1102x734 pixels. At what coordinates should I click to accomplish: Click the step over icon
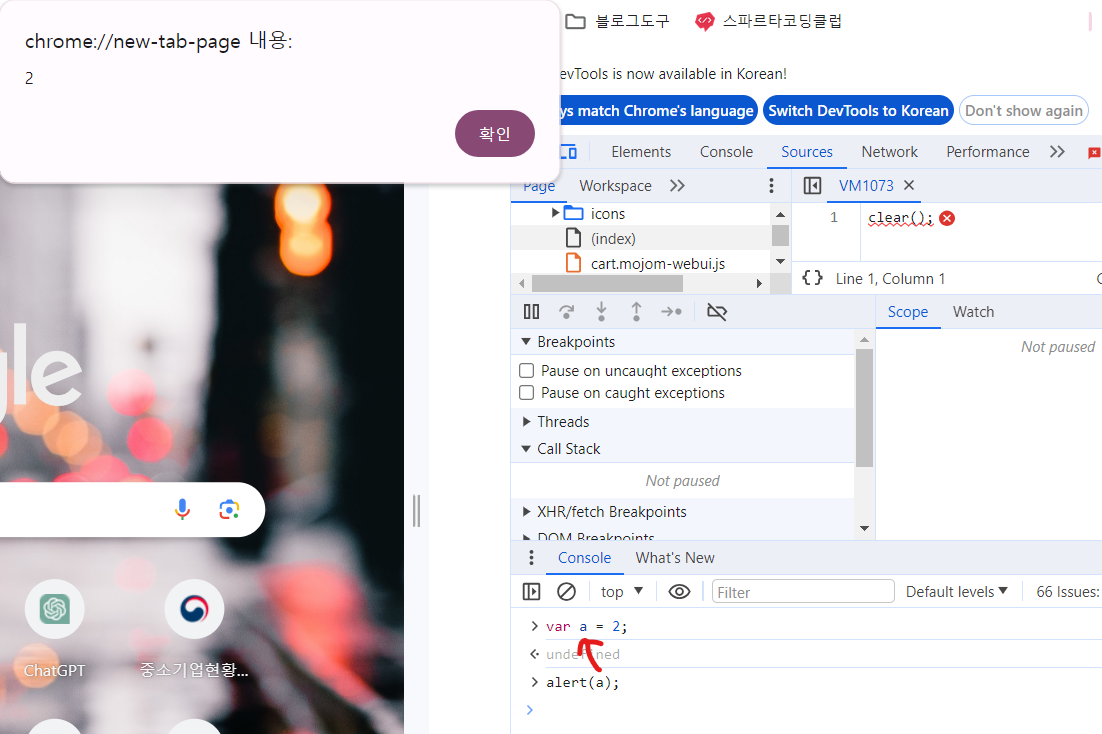pos(566,311)
